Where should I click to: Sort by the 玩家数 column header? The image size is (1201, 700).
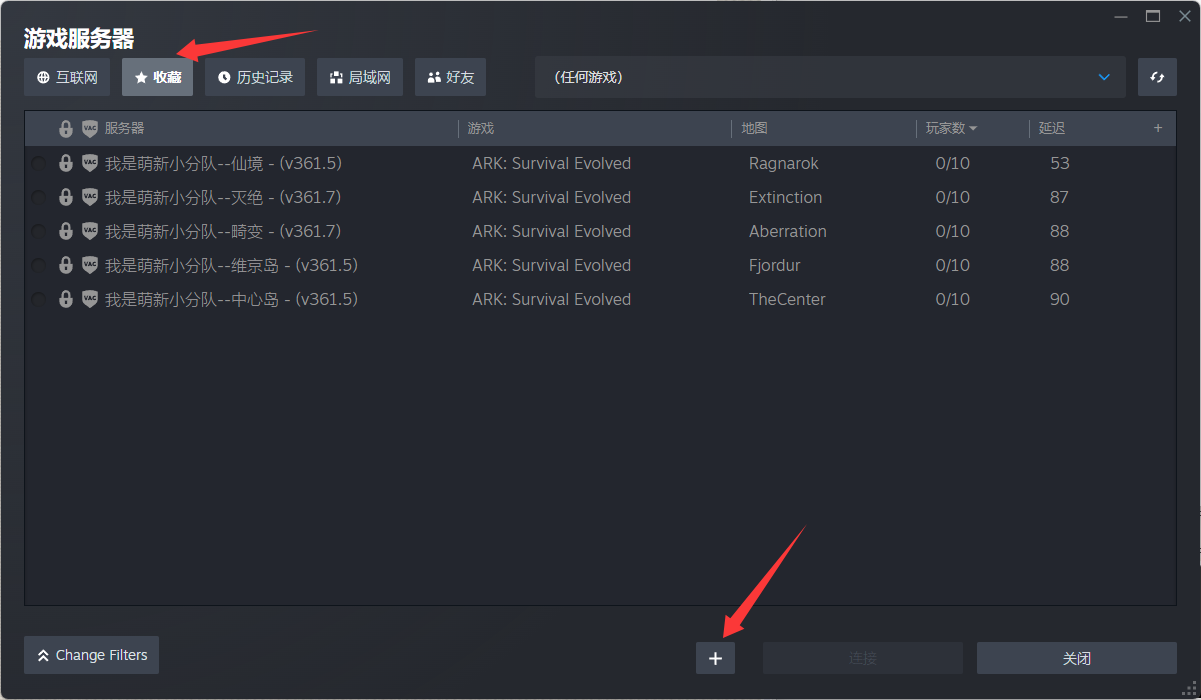pyautogui.click(x=951, y=129)
